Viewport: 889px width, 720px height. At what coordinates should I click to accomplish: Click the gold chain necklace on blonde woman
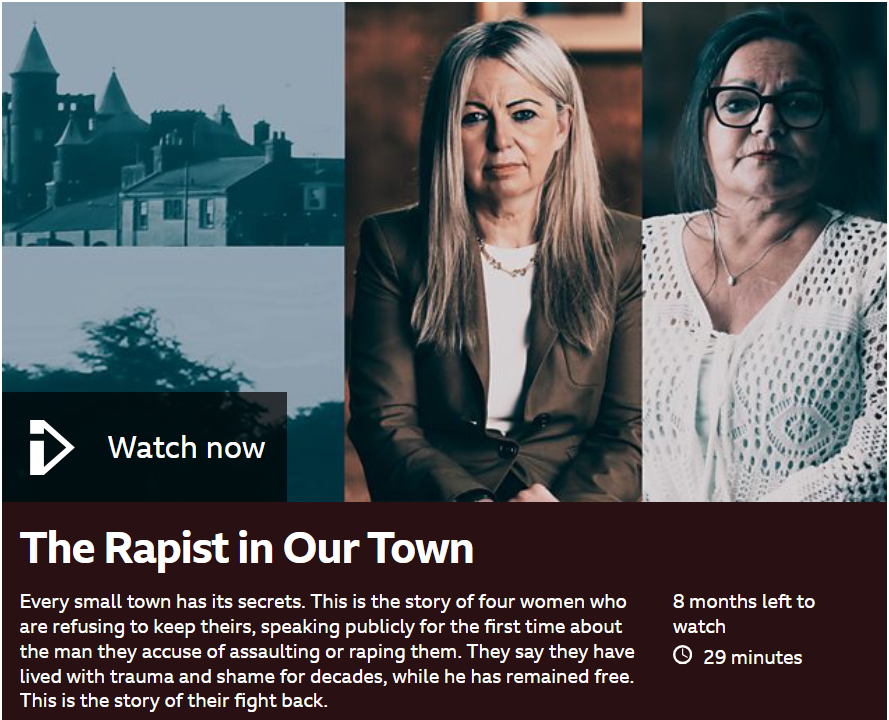pos(506,260)
